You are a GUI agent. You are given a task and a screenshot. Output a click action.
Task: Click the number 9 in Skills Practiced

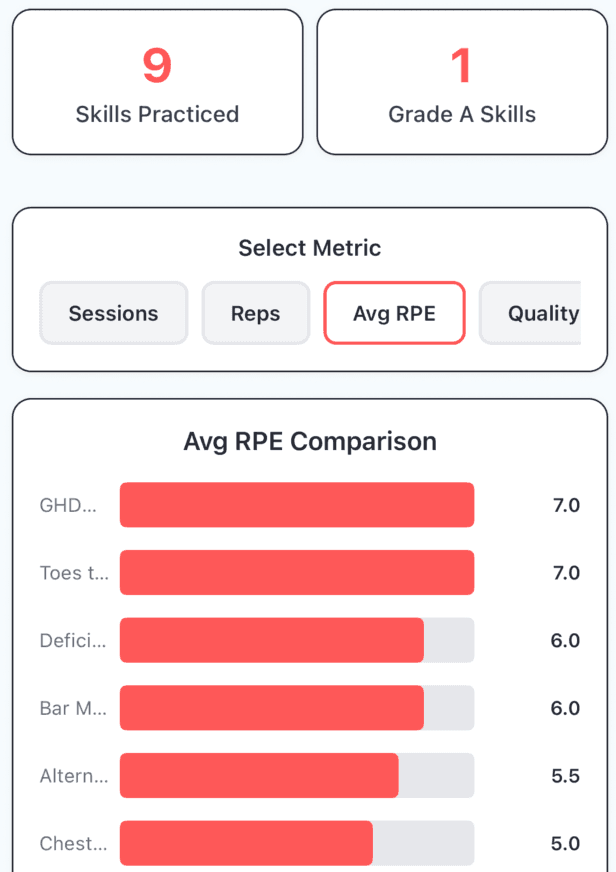pos(157,64)
